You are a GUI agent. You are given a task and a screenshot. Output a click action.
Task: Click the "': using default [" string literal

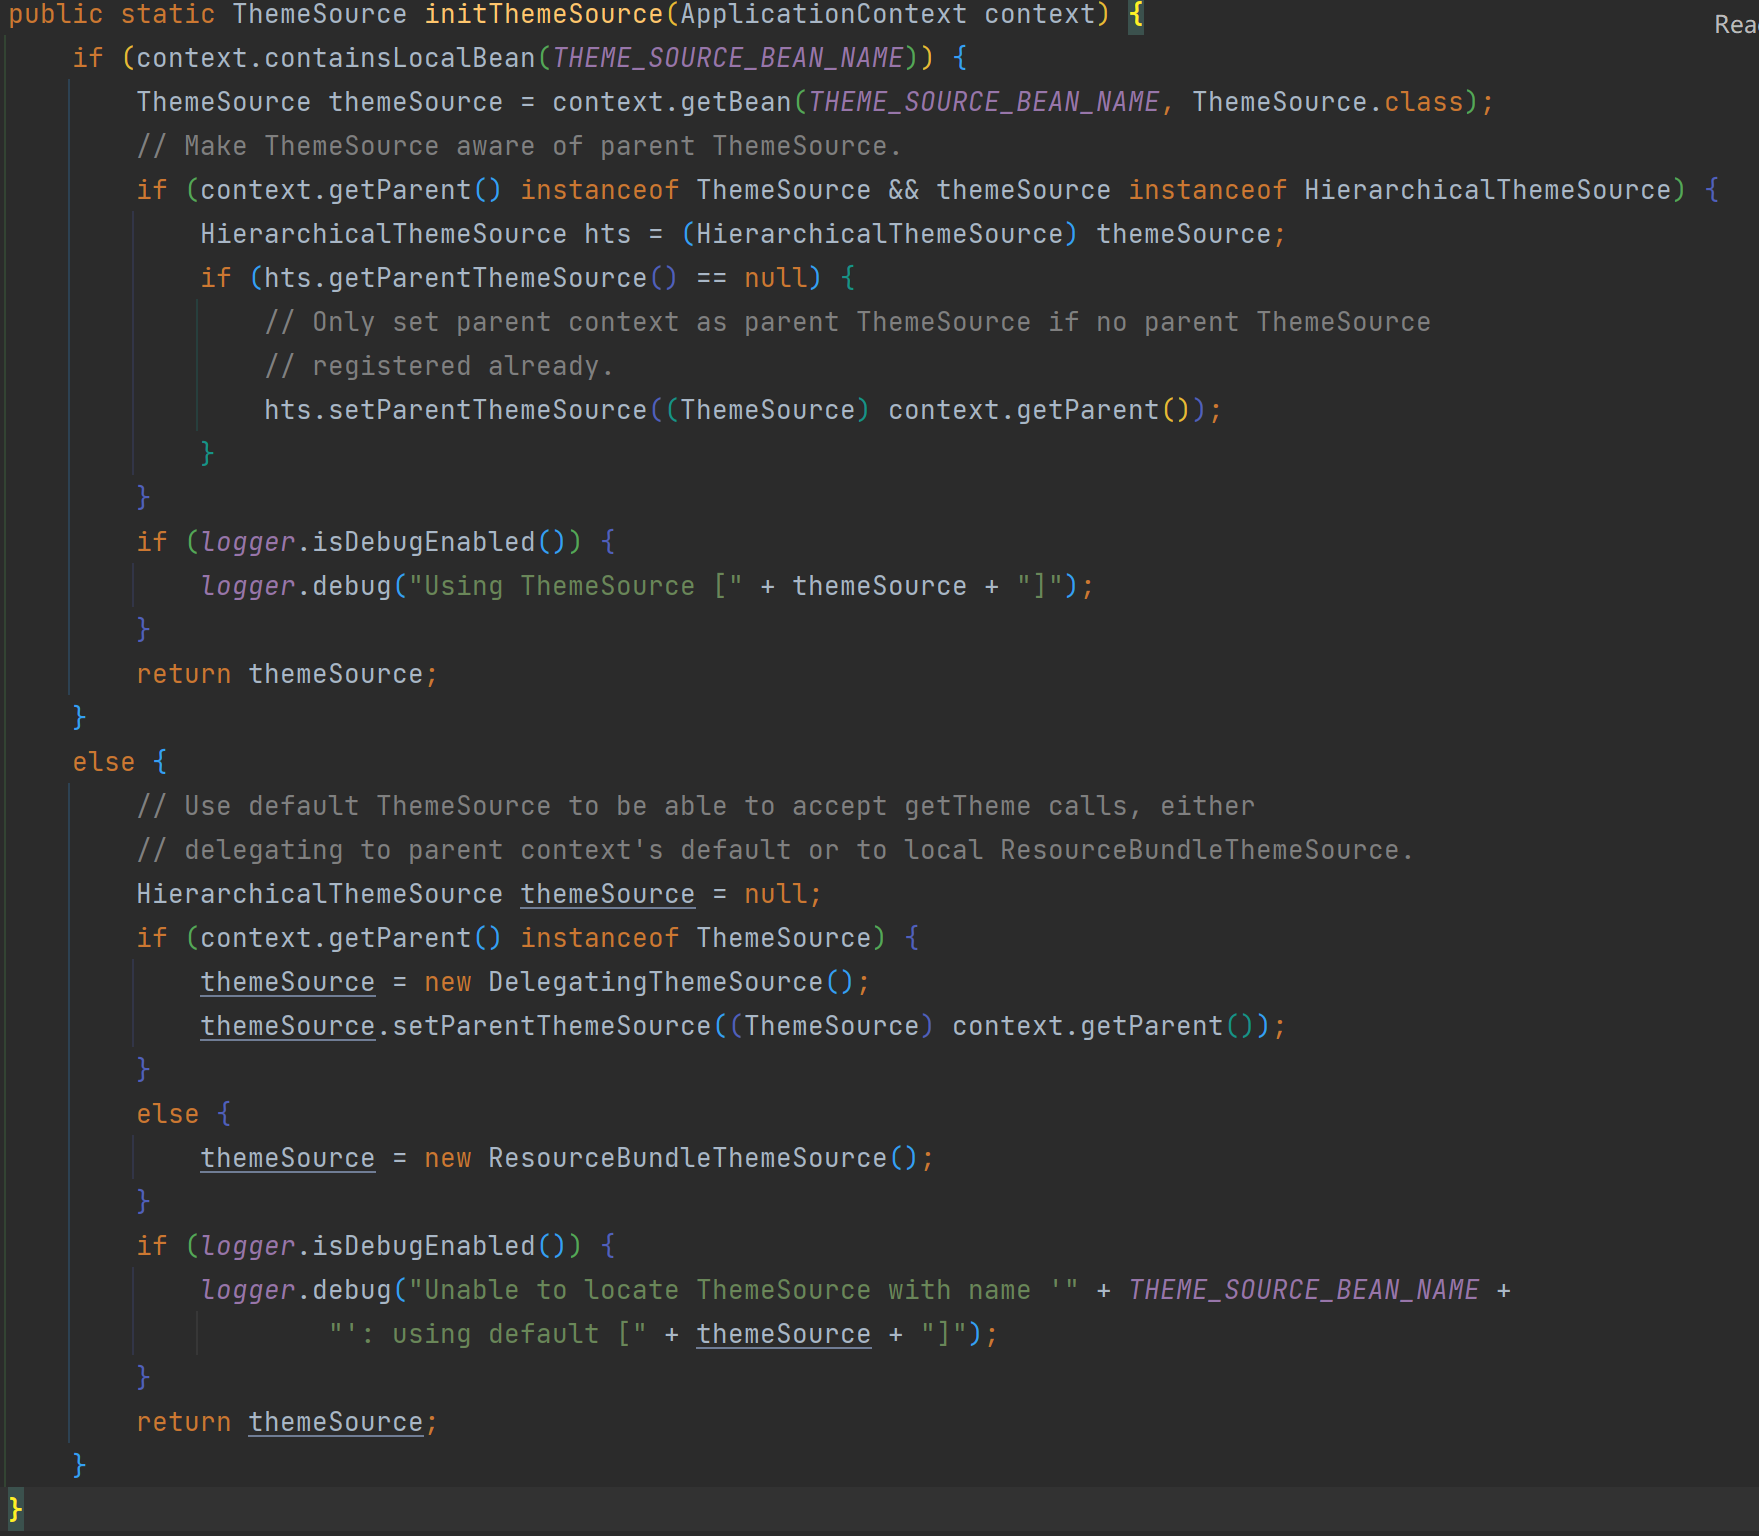(x=488, y=1334)
